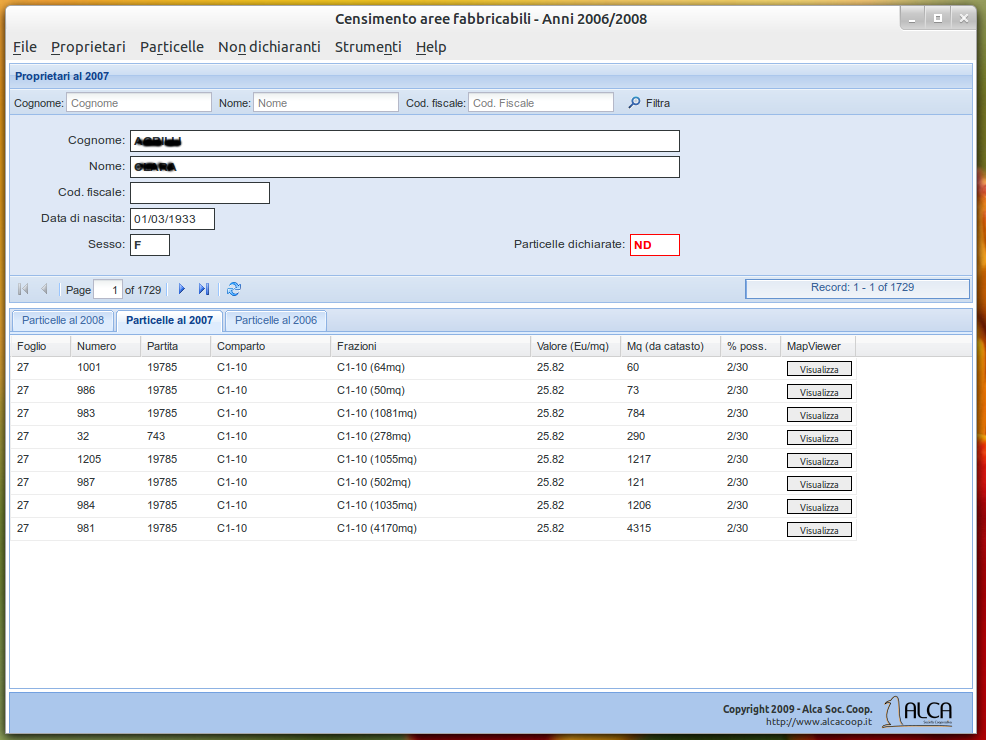Sort by Partita column header
The height and width of the screenshot is (740, 986).
175,346
